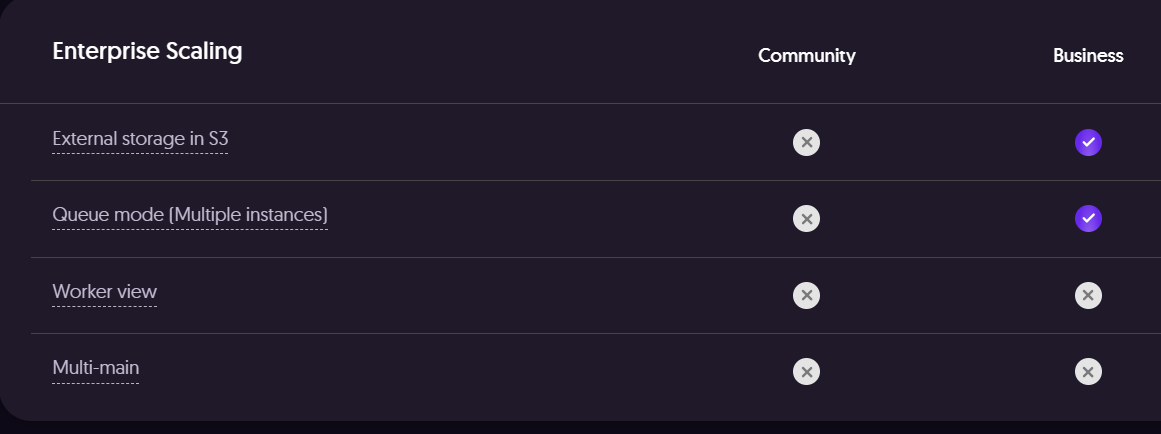Screen dimensions: 1161x434
Task: Click empty space in the External storage row
Action: click(x=500, y=142)
